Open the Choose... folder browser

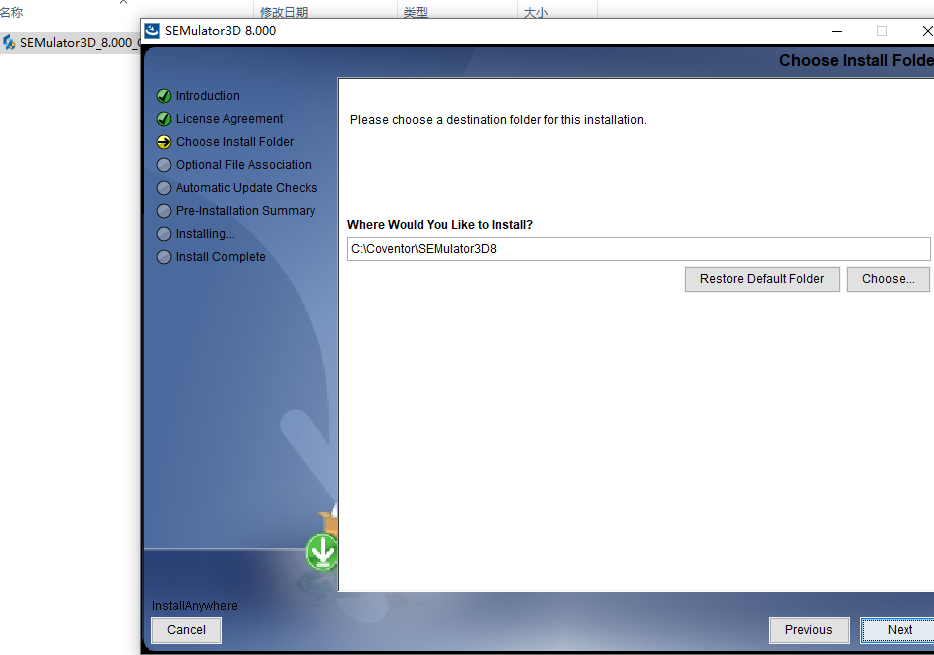point(888,279)
